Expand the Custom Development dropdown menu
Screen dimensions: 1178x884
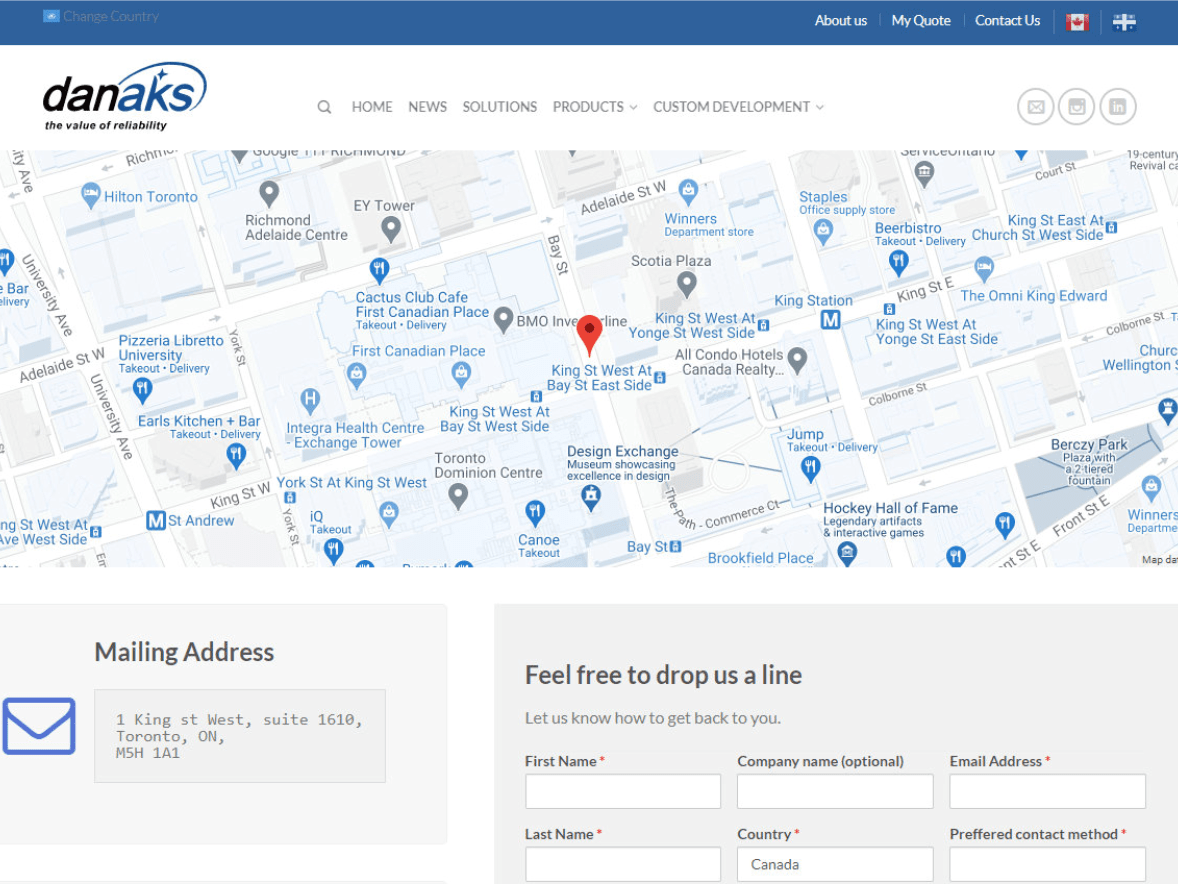tap(738, 107)
